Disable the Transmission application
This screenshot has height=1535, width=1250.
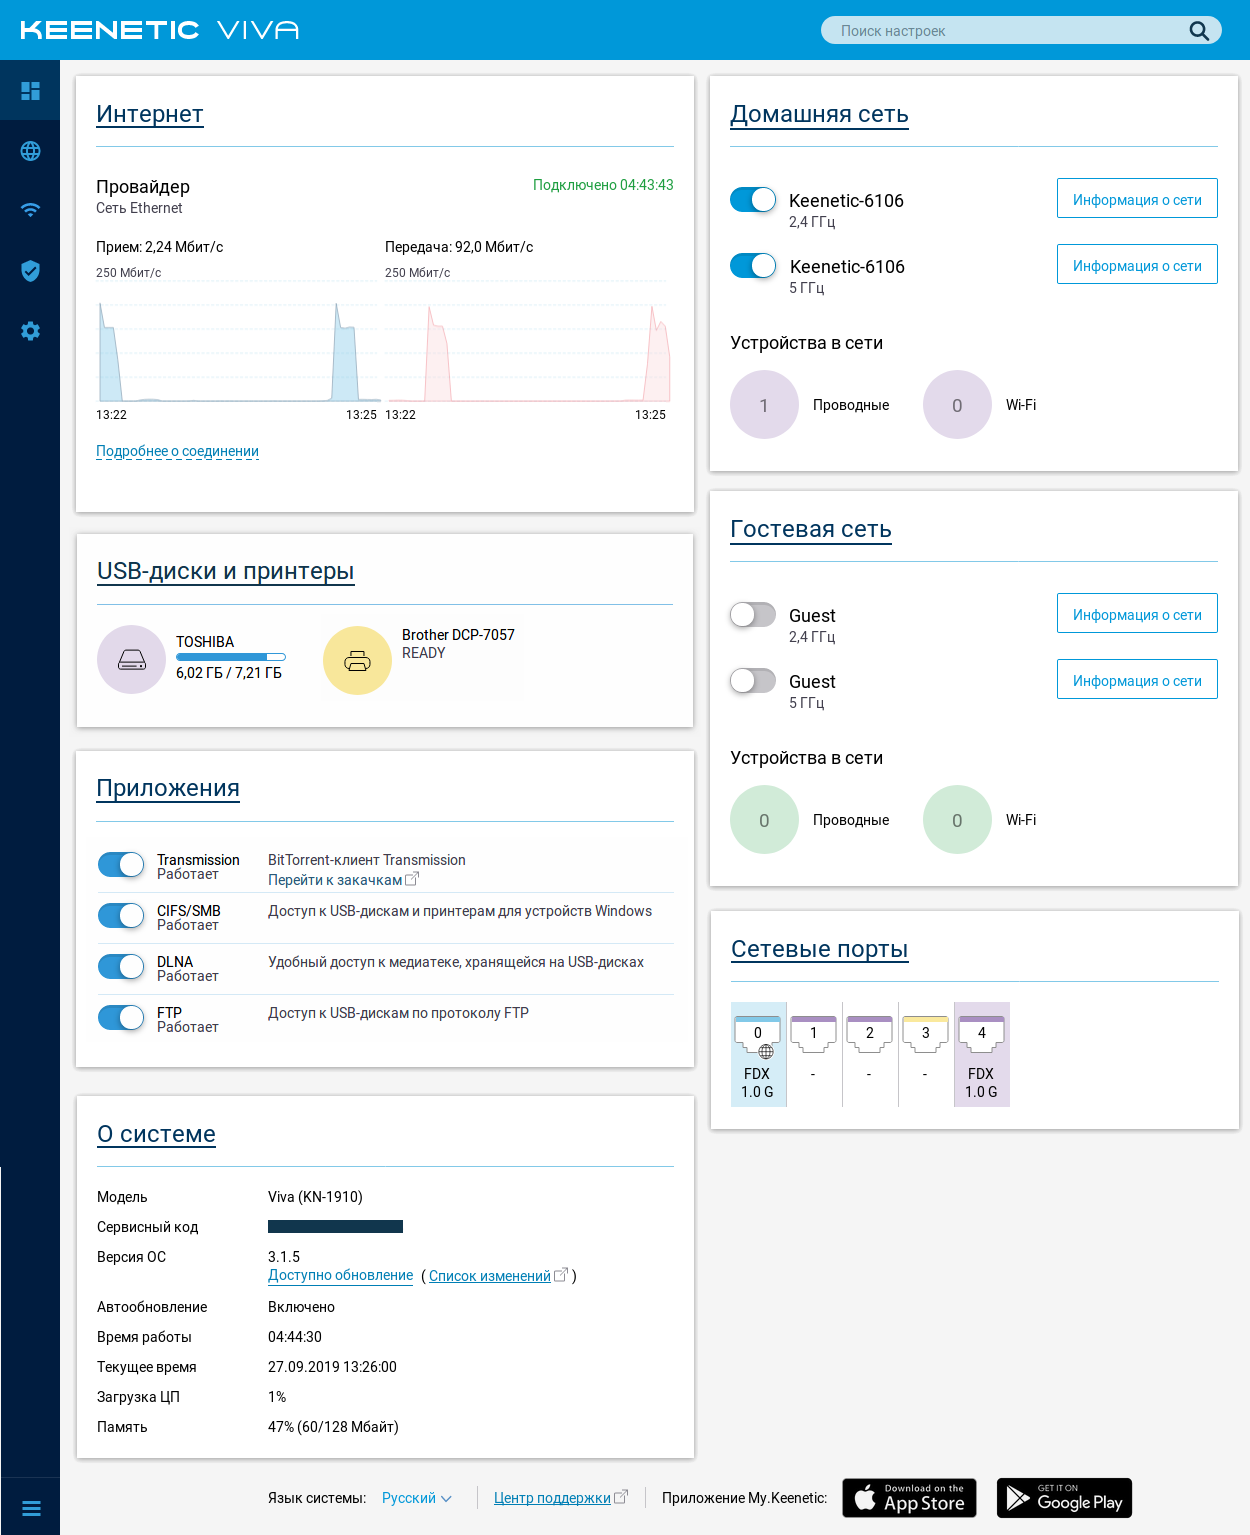(x=121, y=865)
